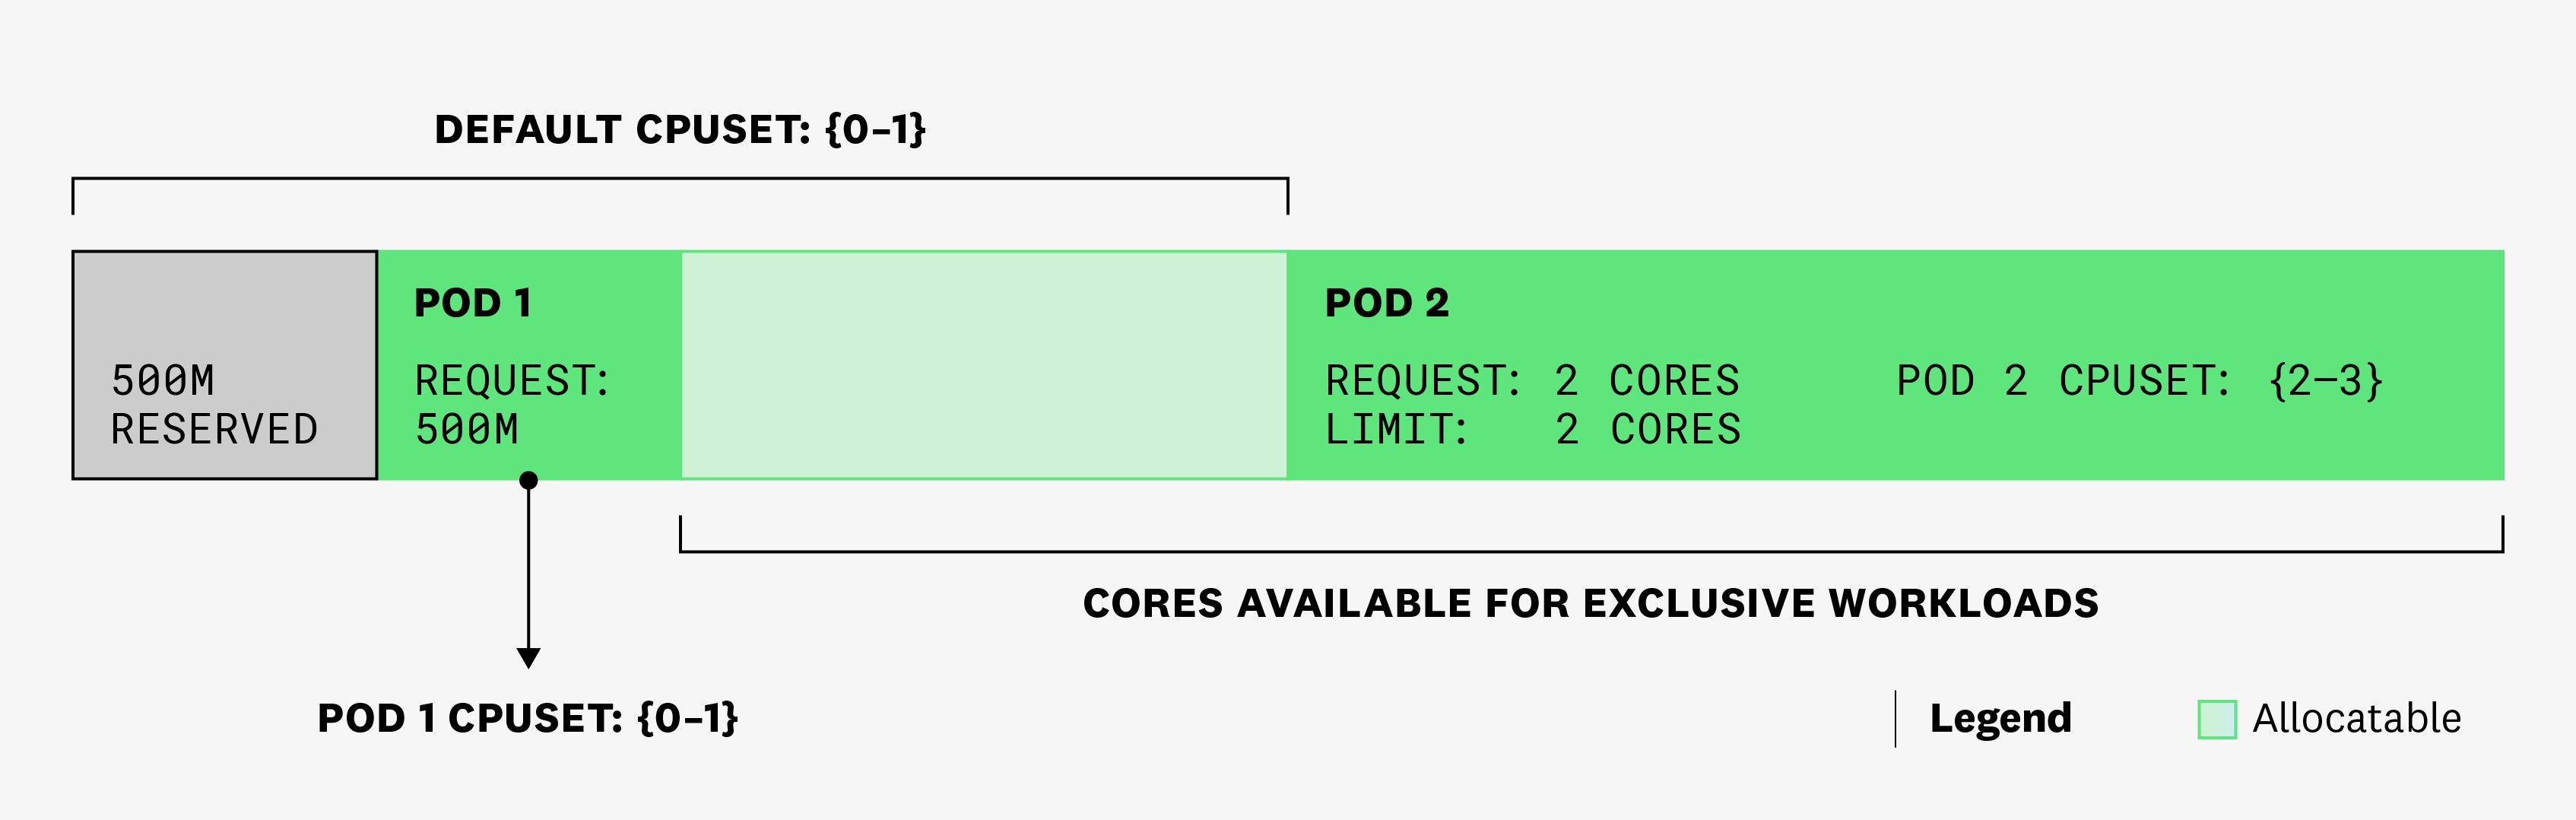Click the POD 1 CPUSET: {0-1} label

point(527,718)
